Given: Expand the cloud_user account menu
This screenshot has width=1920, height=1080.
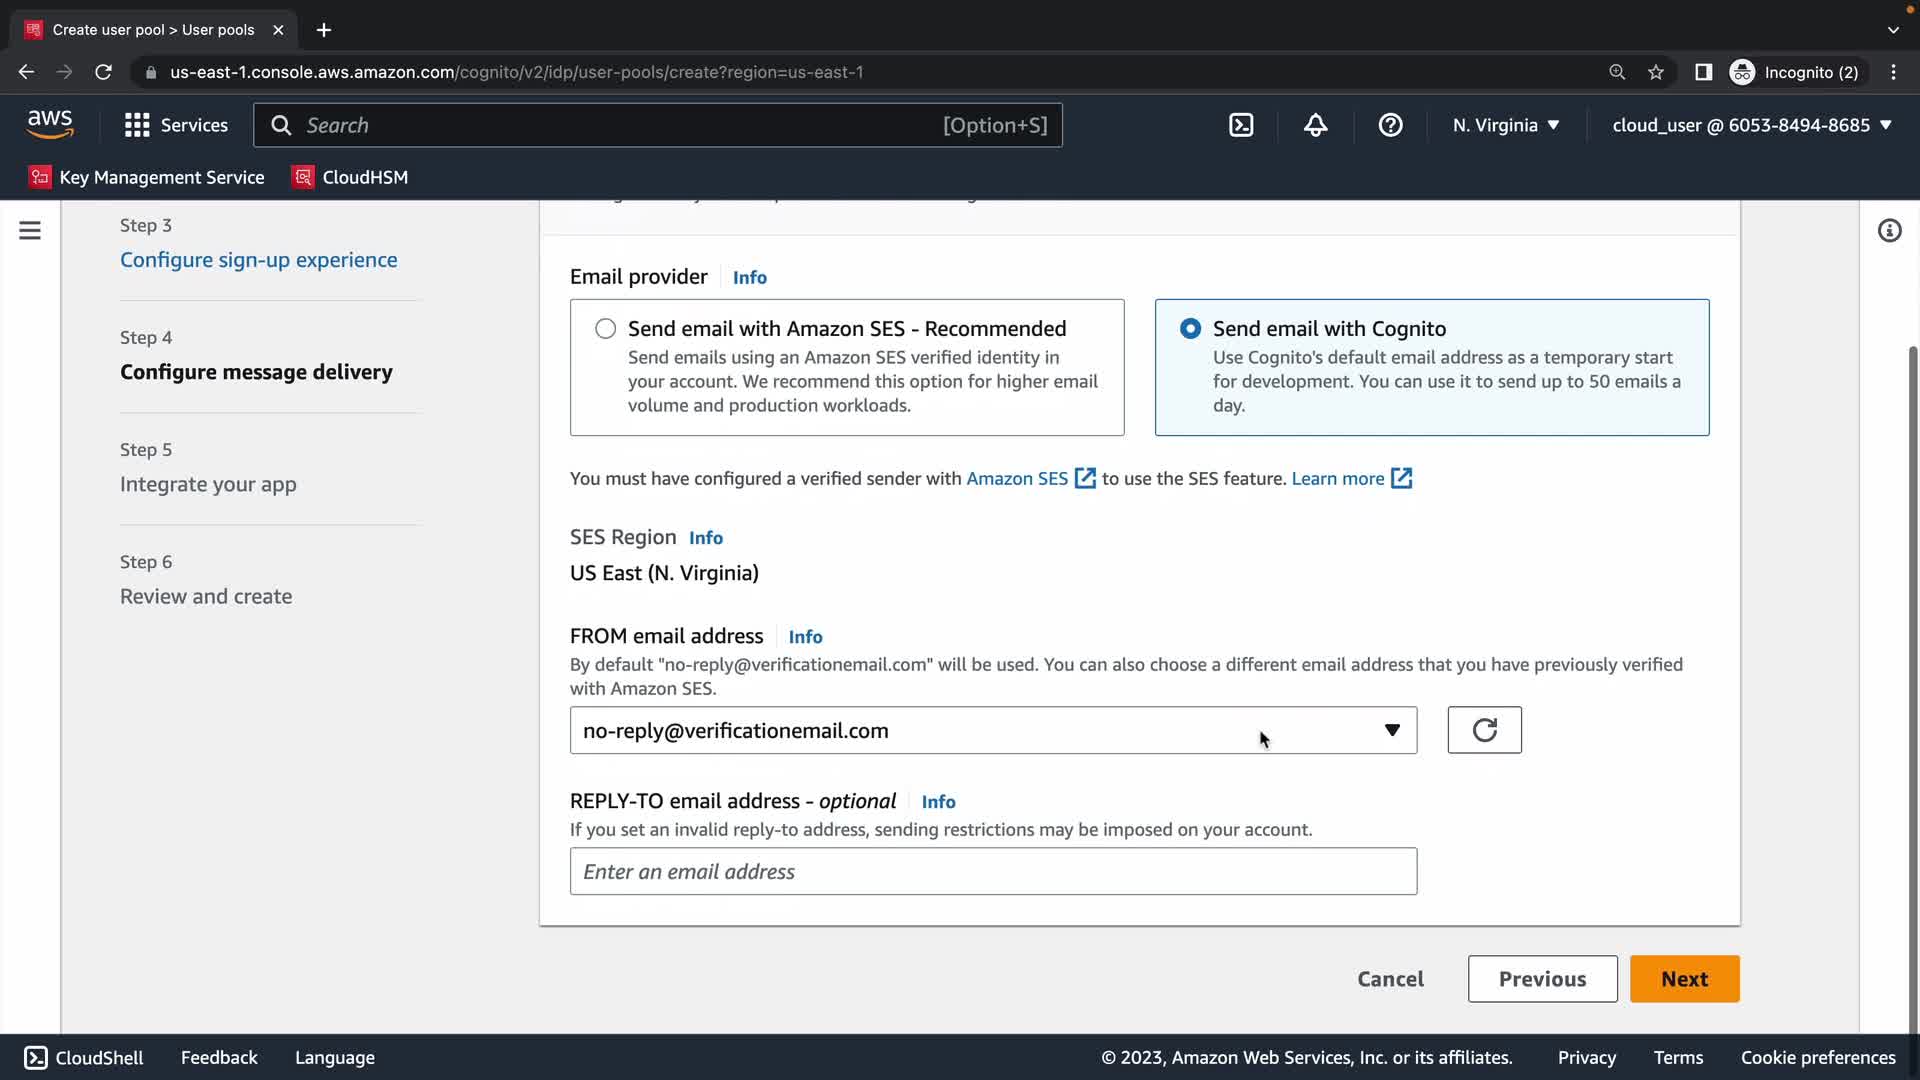Looking at the screenshot, I should [1752, 125].
